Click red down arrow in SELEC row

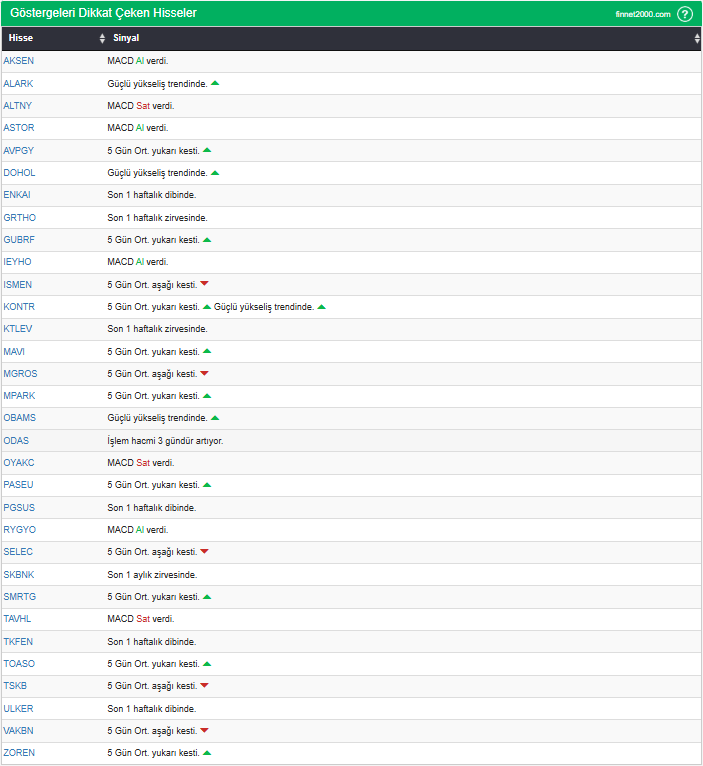pos(204,552)
